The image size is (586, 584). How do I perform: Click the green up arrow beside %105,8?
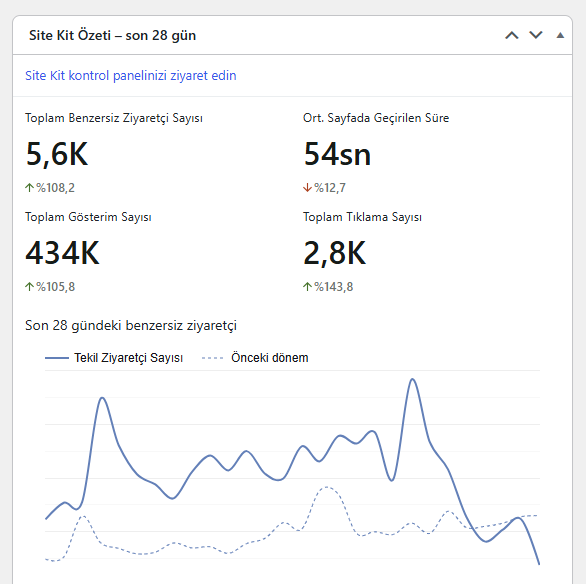(29, 287)
